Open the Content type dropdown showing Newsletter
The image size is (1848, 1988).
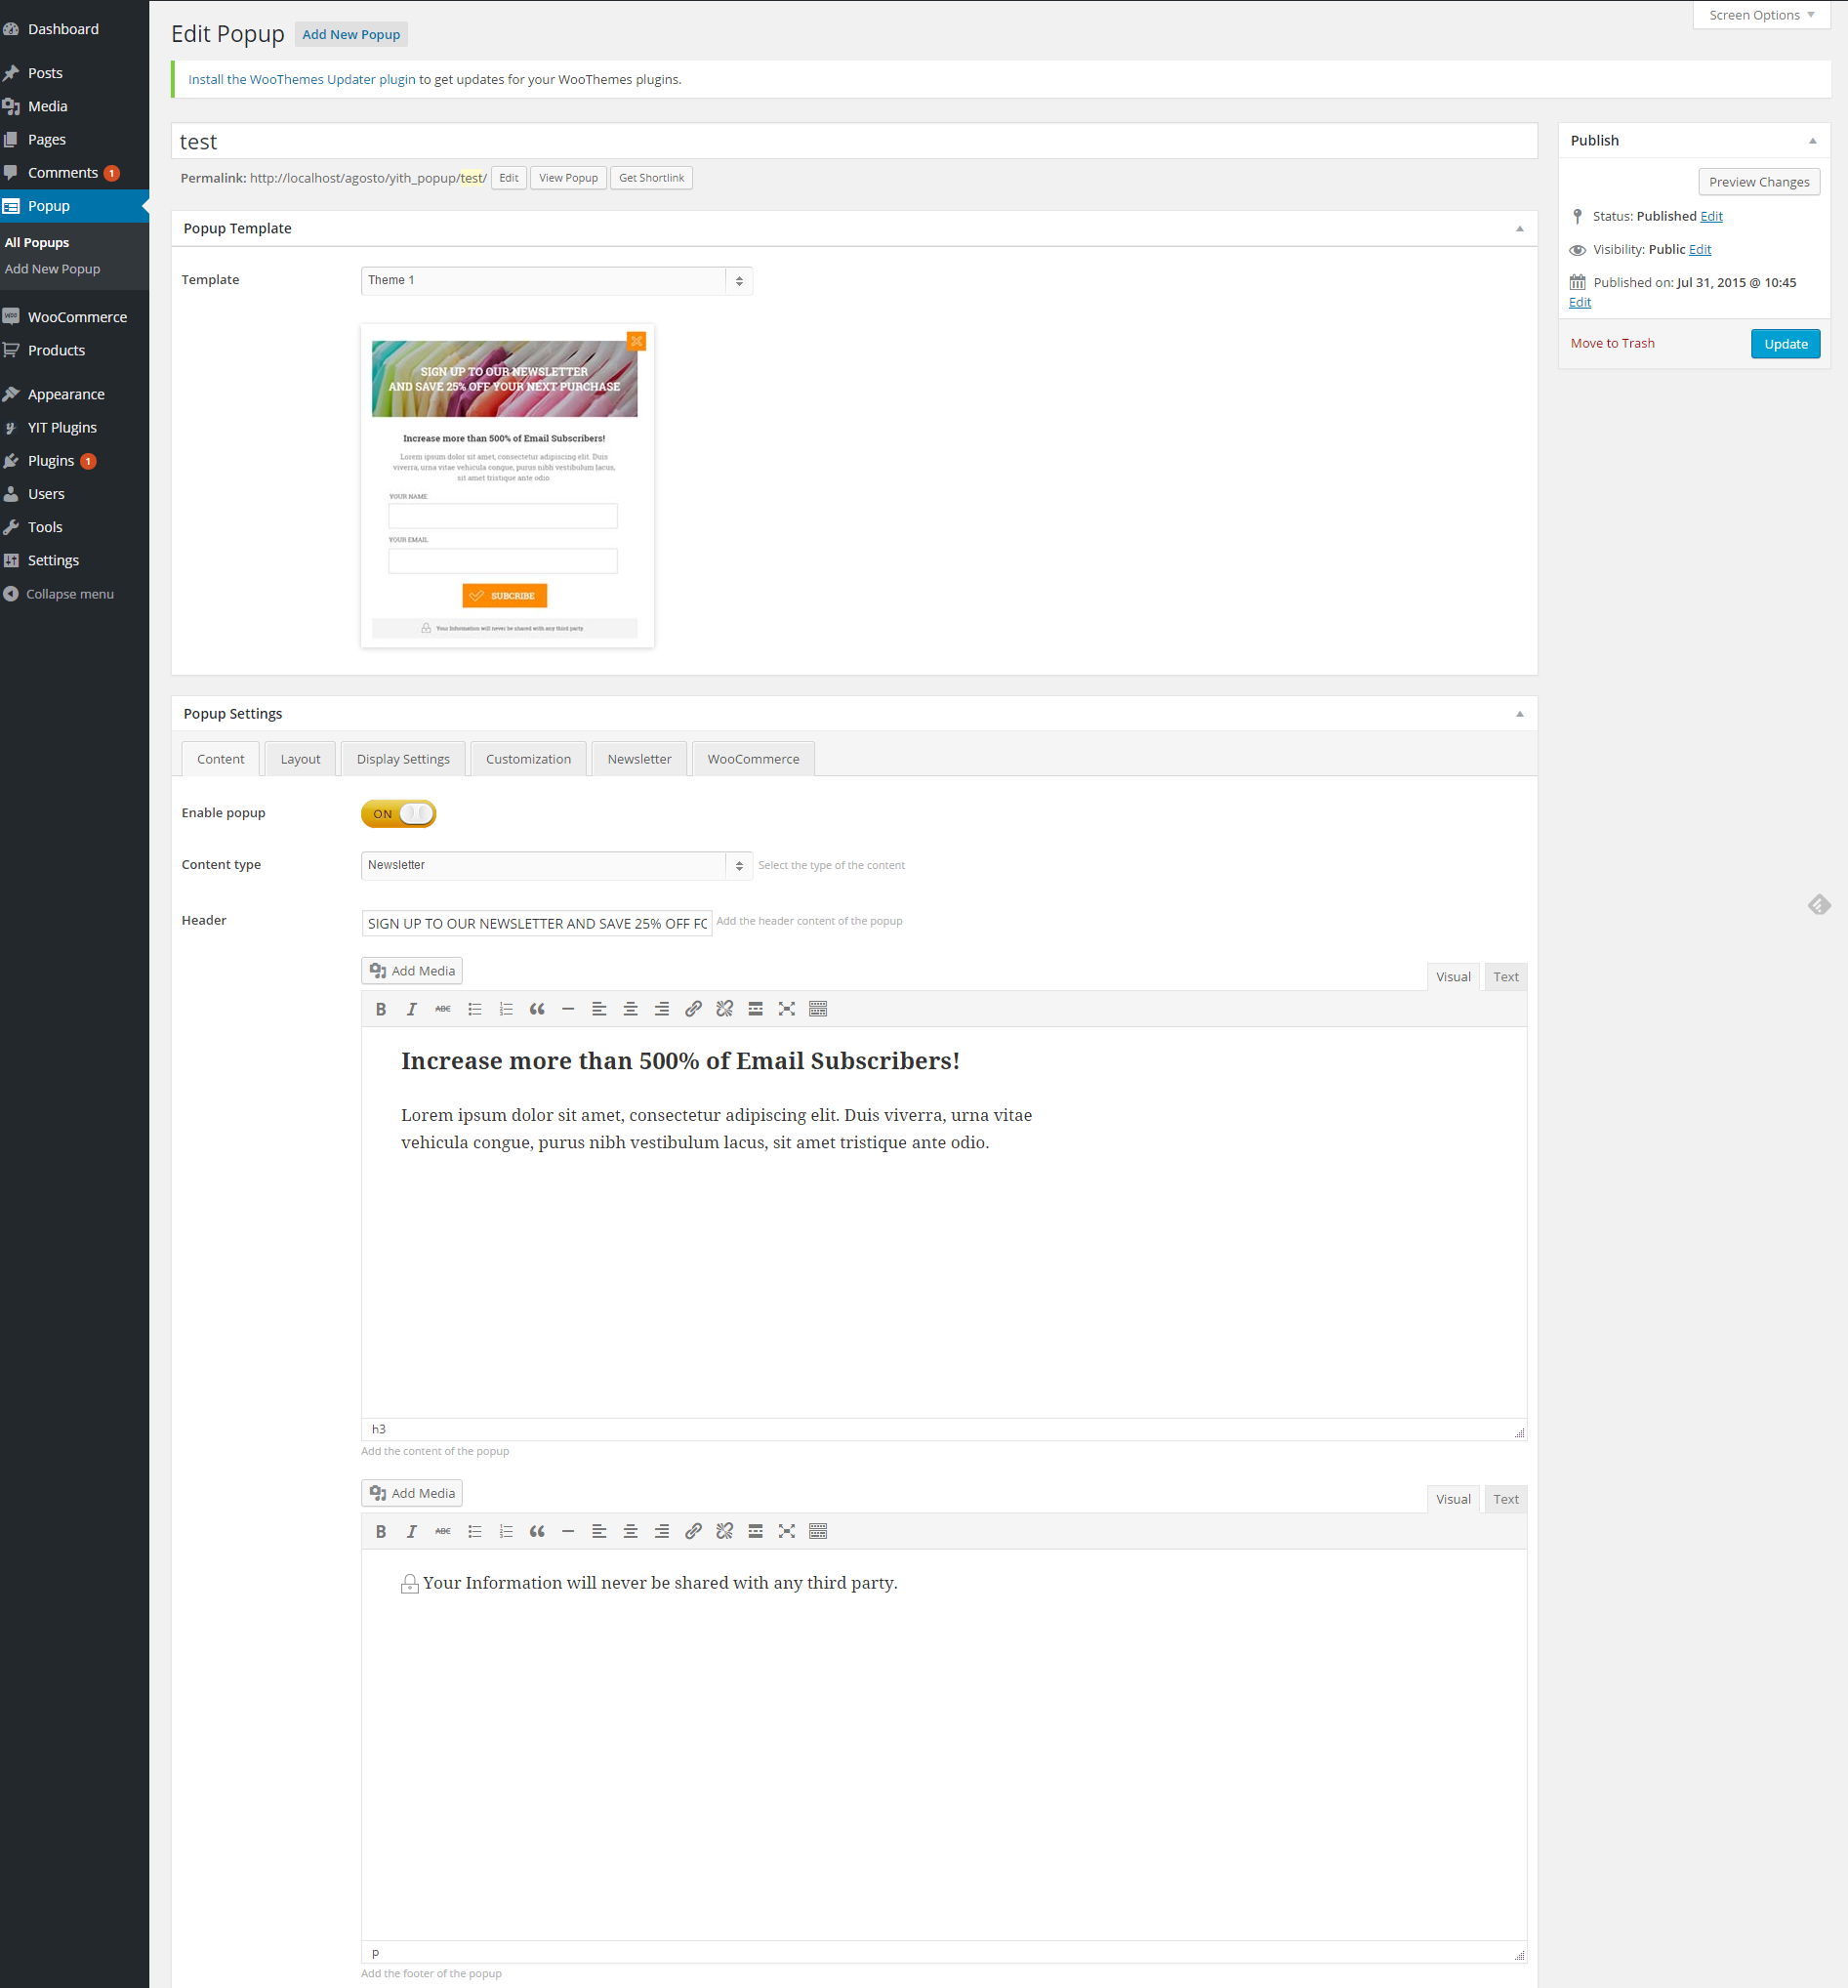pyautogui.click(x=556, y=865)
